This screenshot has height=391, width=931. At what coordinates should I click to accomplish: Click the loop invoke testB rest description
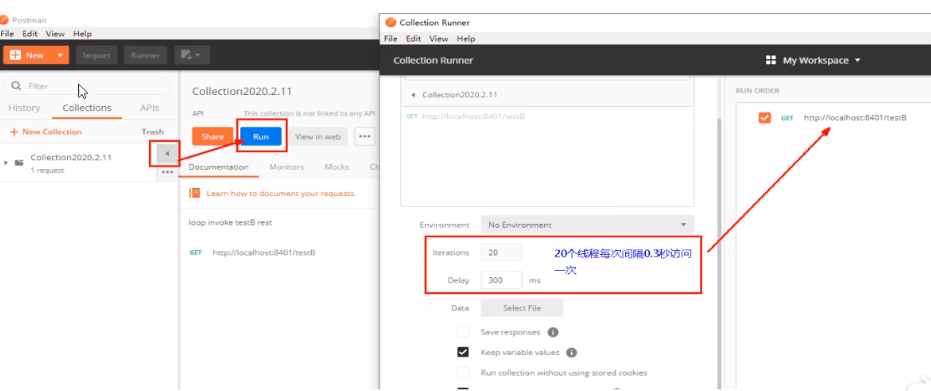pos(230,222)
